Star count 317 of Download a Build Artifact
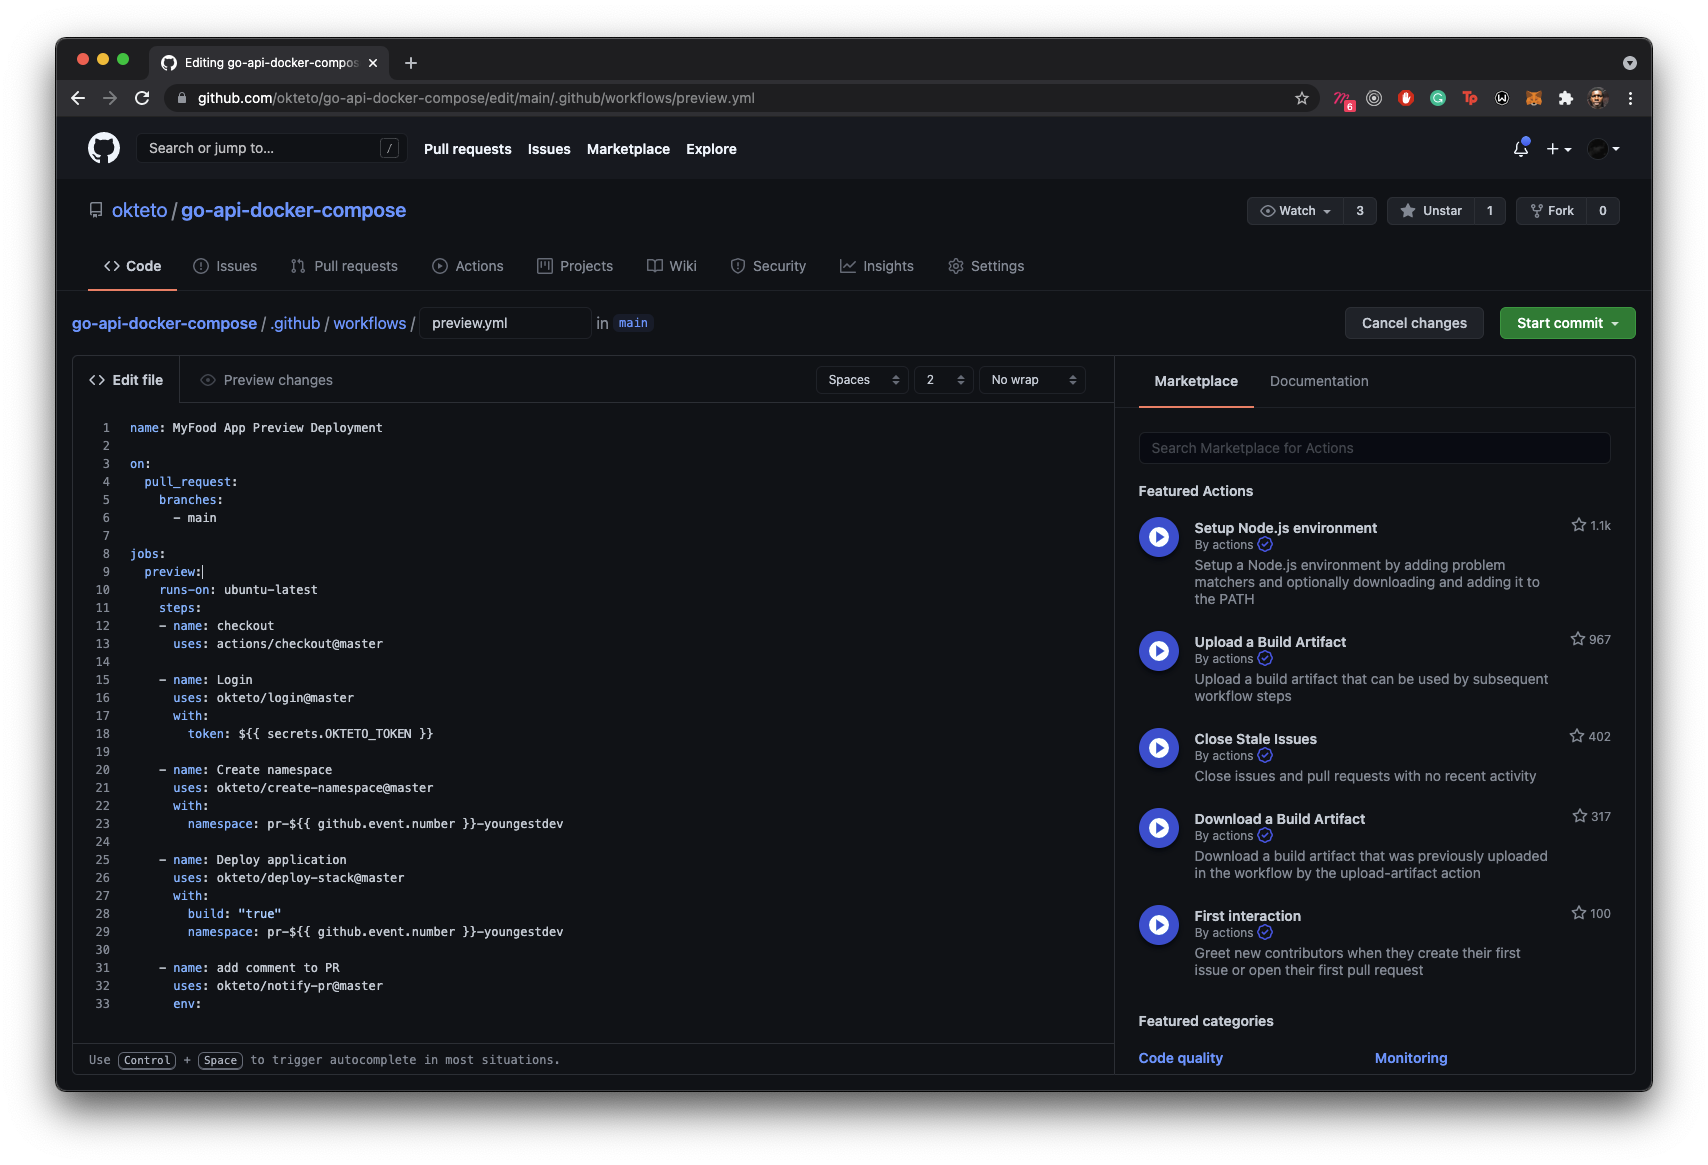This screenshot has width=1708, height=1165. pyautogui.click(x=1592, y=816)
